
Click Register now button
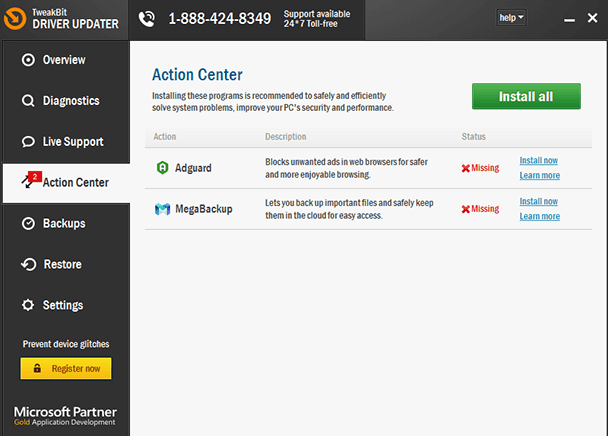coord(66,369)
